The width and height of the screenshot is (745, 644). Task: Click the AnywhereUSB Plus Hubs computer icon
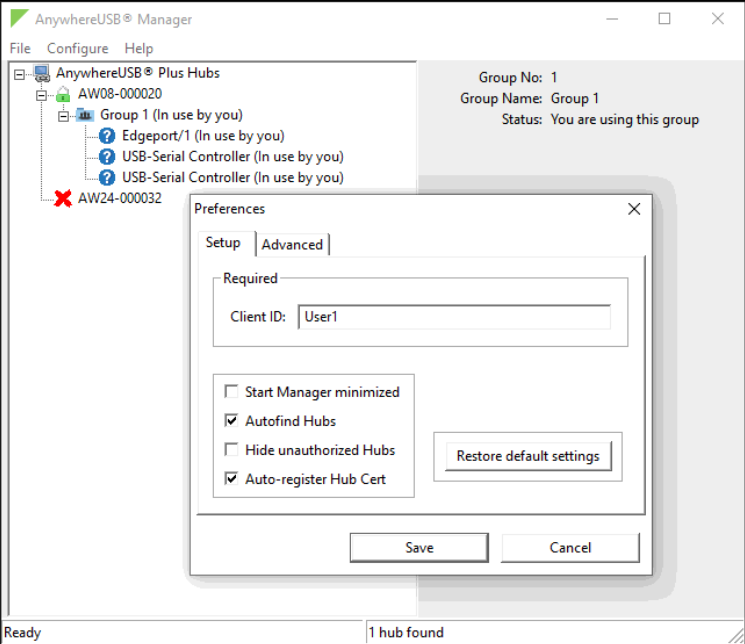[x=42, y=73]
